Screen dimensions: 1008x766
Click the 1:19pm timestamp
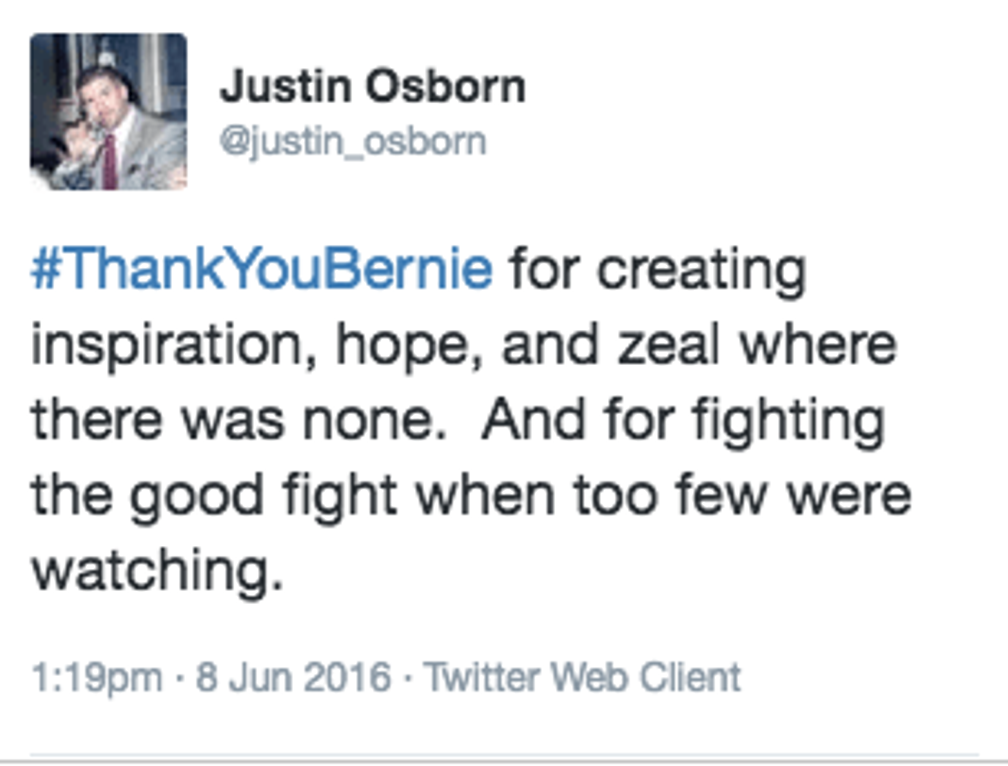(x=96, y=678)
